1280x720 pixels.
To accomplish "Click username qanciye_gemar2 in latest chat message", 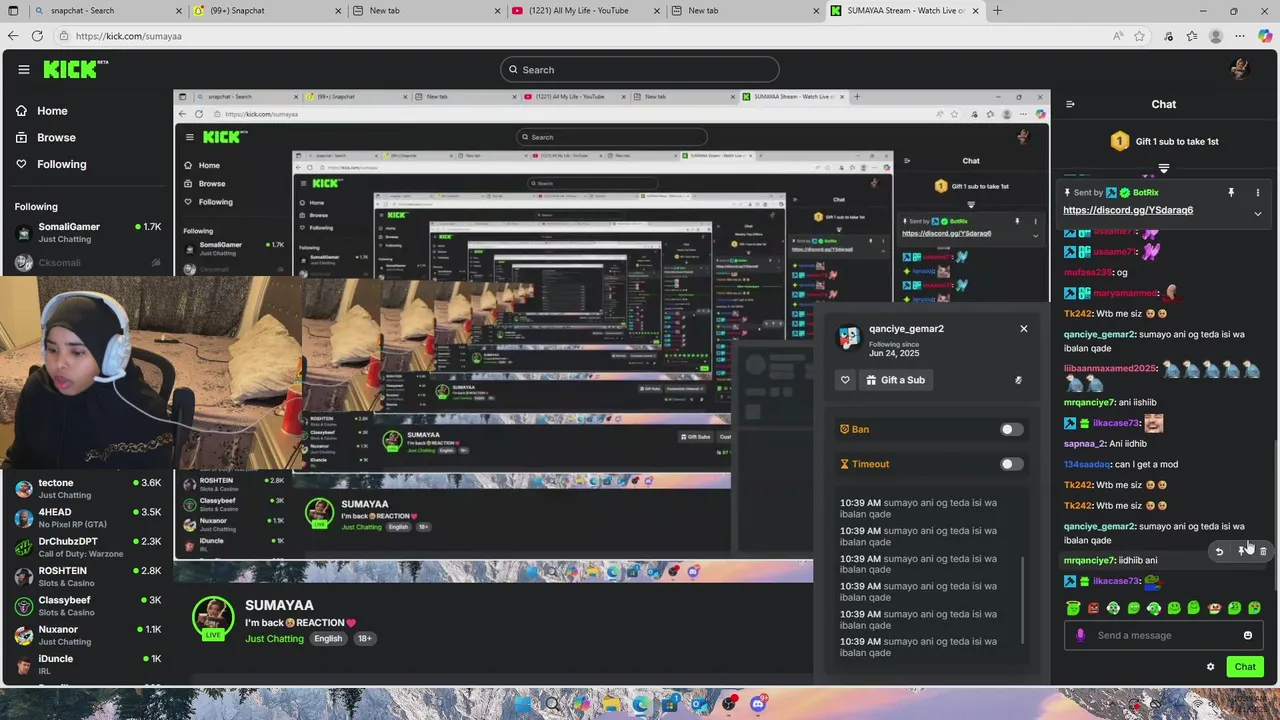I will point(1099,526).
